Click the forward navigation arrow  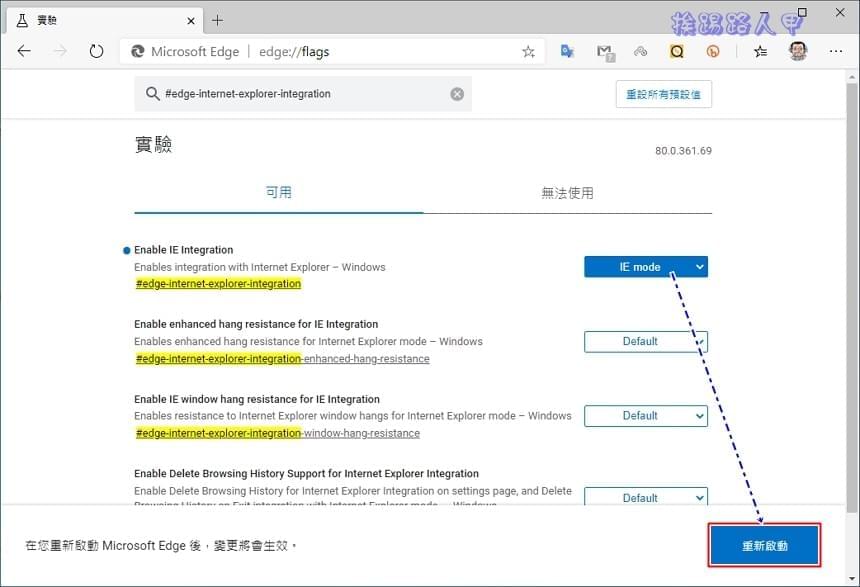(60, 52)
